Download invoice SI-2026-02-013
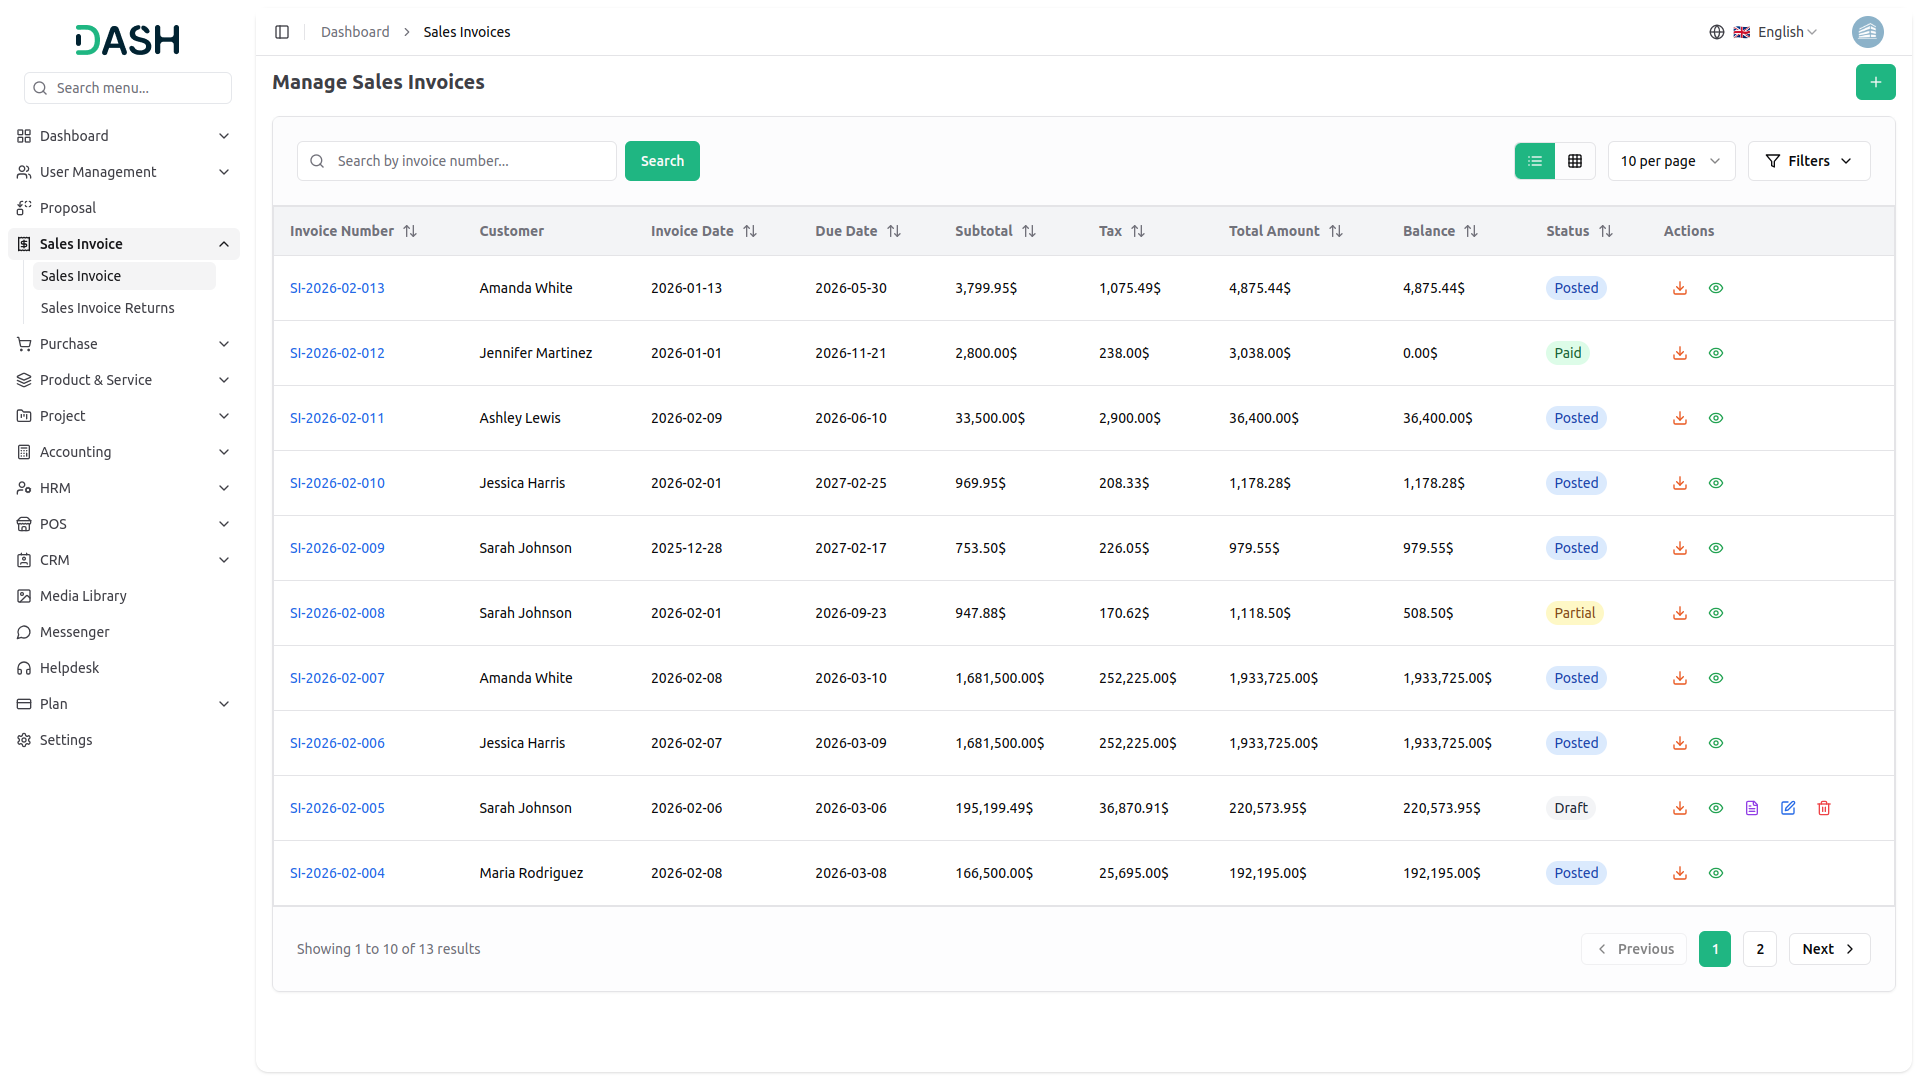 pyautogui.click(x=1680, y=288)
